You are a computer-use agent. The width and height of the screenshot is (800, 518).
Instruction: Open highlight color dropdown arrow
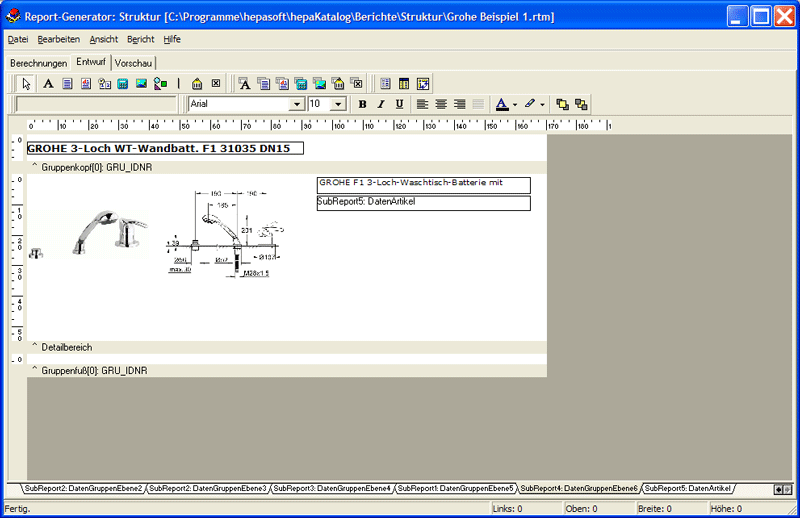click(x=542, y=104)
